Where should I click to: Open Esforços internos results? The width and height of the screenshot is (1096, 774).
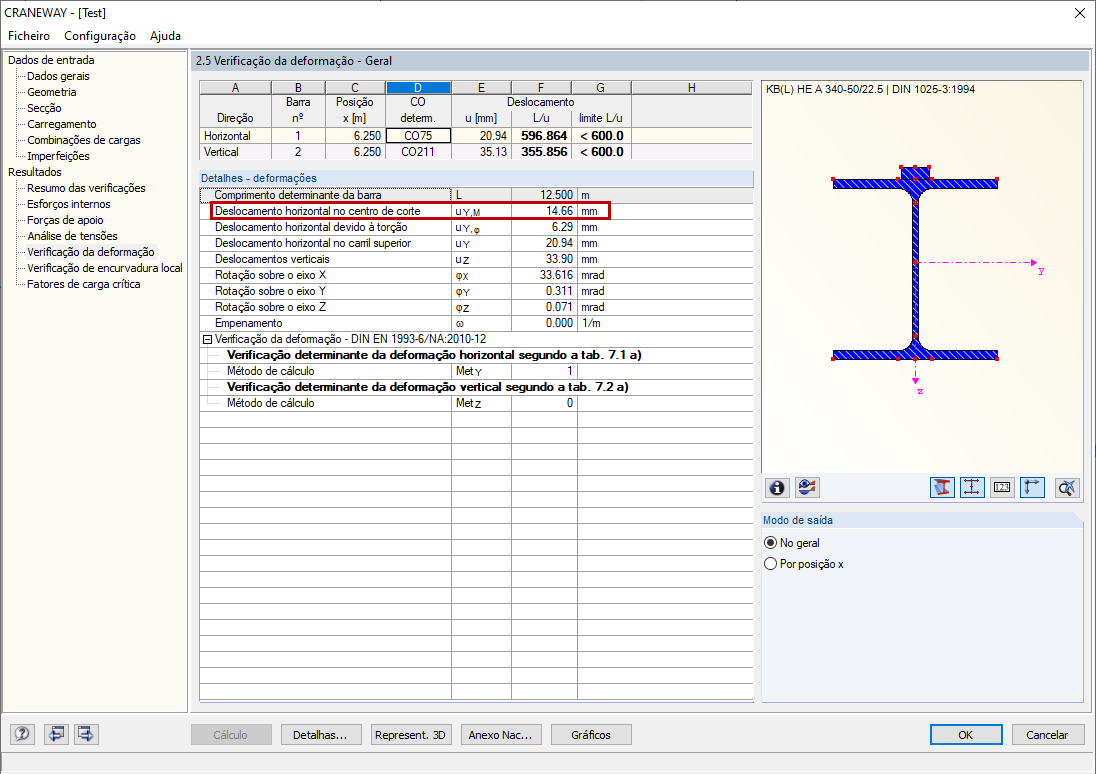68,204
